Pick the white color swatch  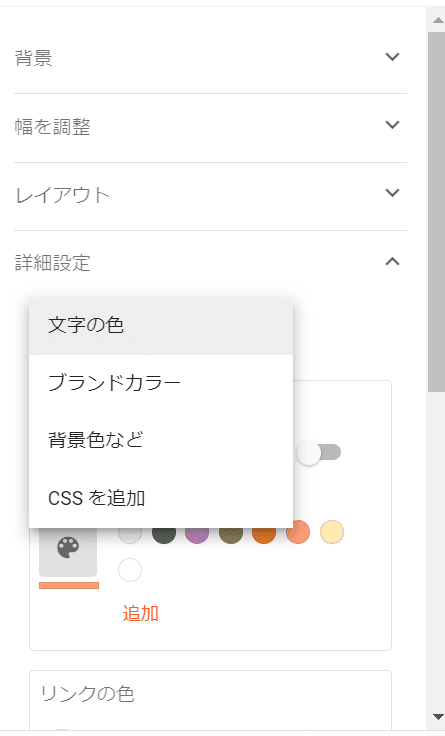pos(130,570)
